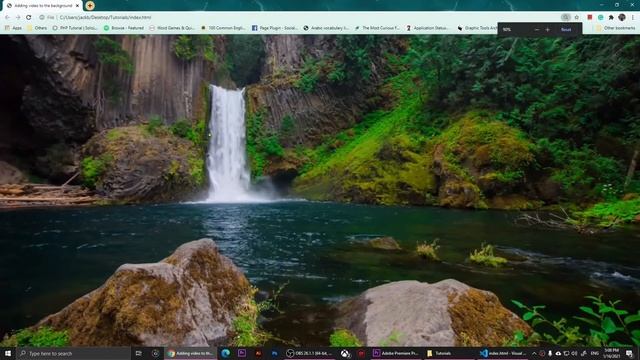The image size is (640, 360).
Task: Open Adobe Illustrator from the taskbar
Action: click(258, 353)
